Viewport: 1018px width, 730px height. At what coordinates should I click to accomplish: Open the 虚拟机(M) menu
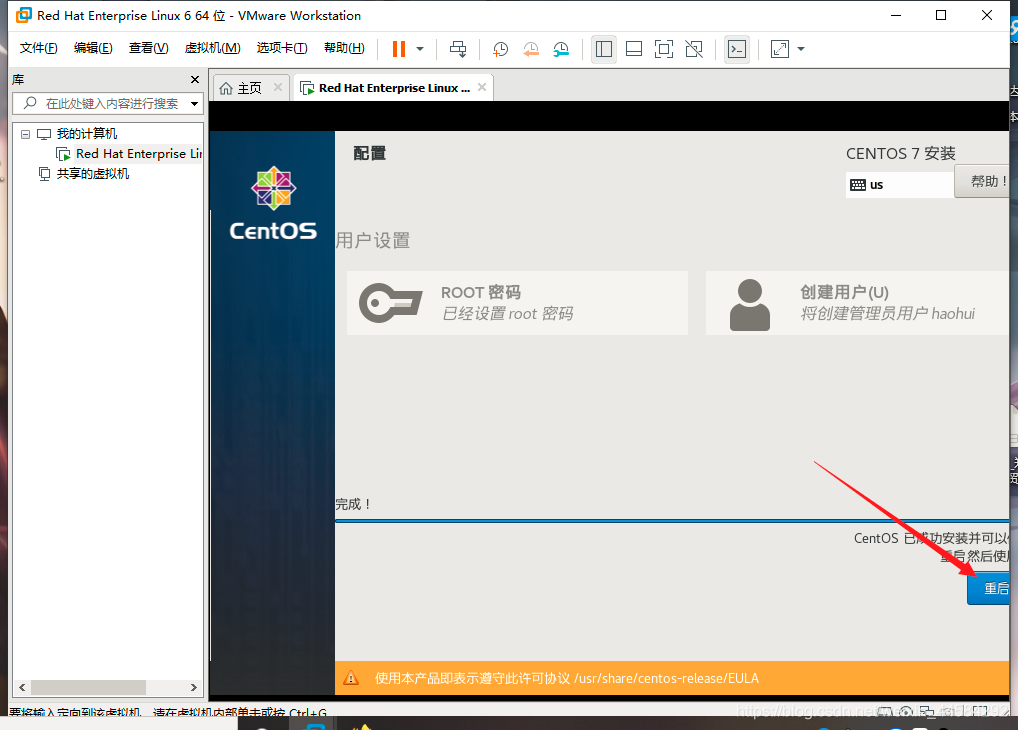212,48
